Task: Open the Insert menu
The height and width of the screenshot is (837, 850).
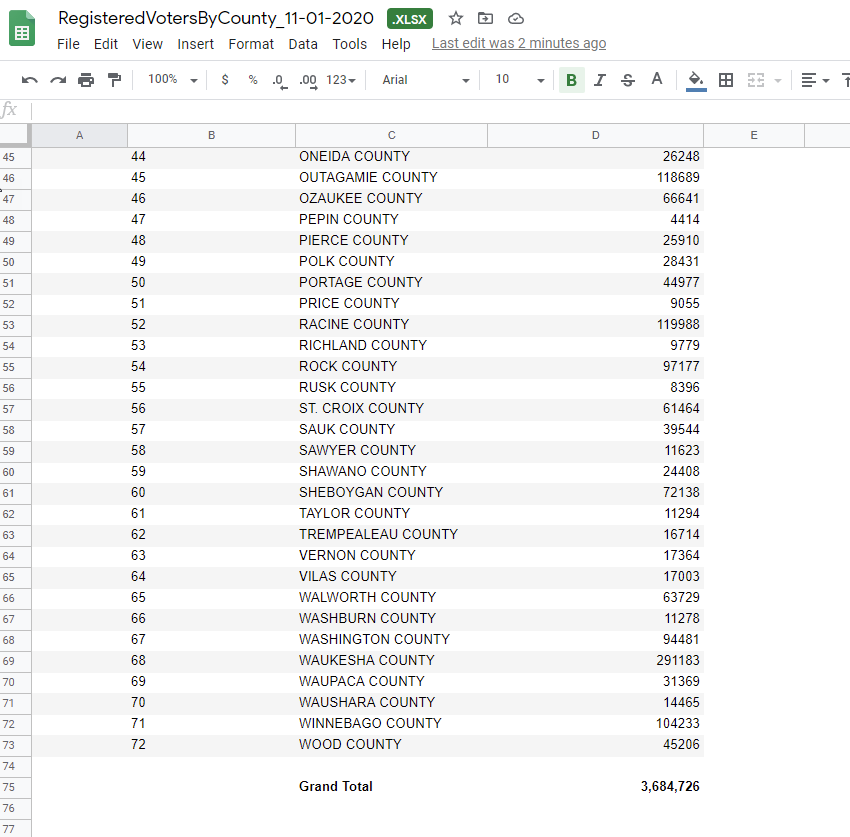Action: (195, 44)
